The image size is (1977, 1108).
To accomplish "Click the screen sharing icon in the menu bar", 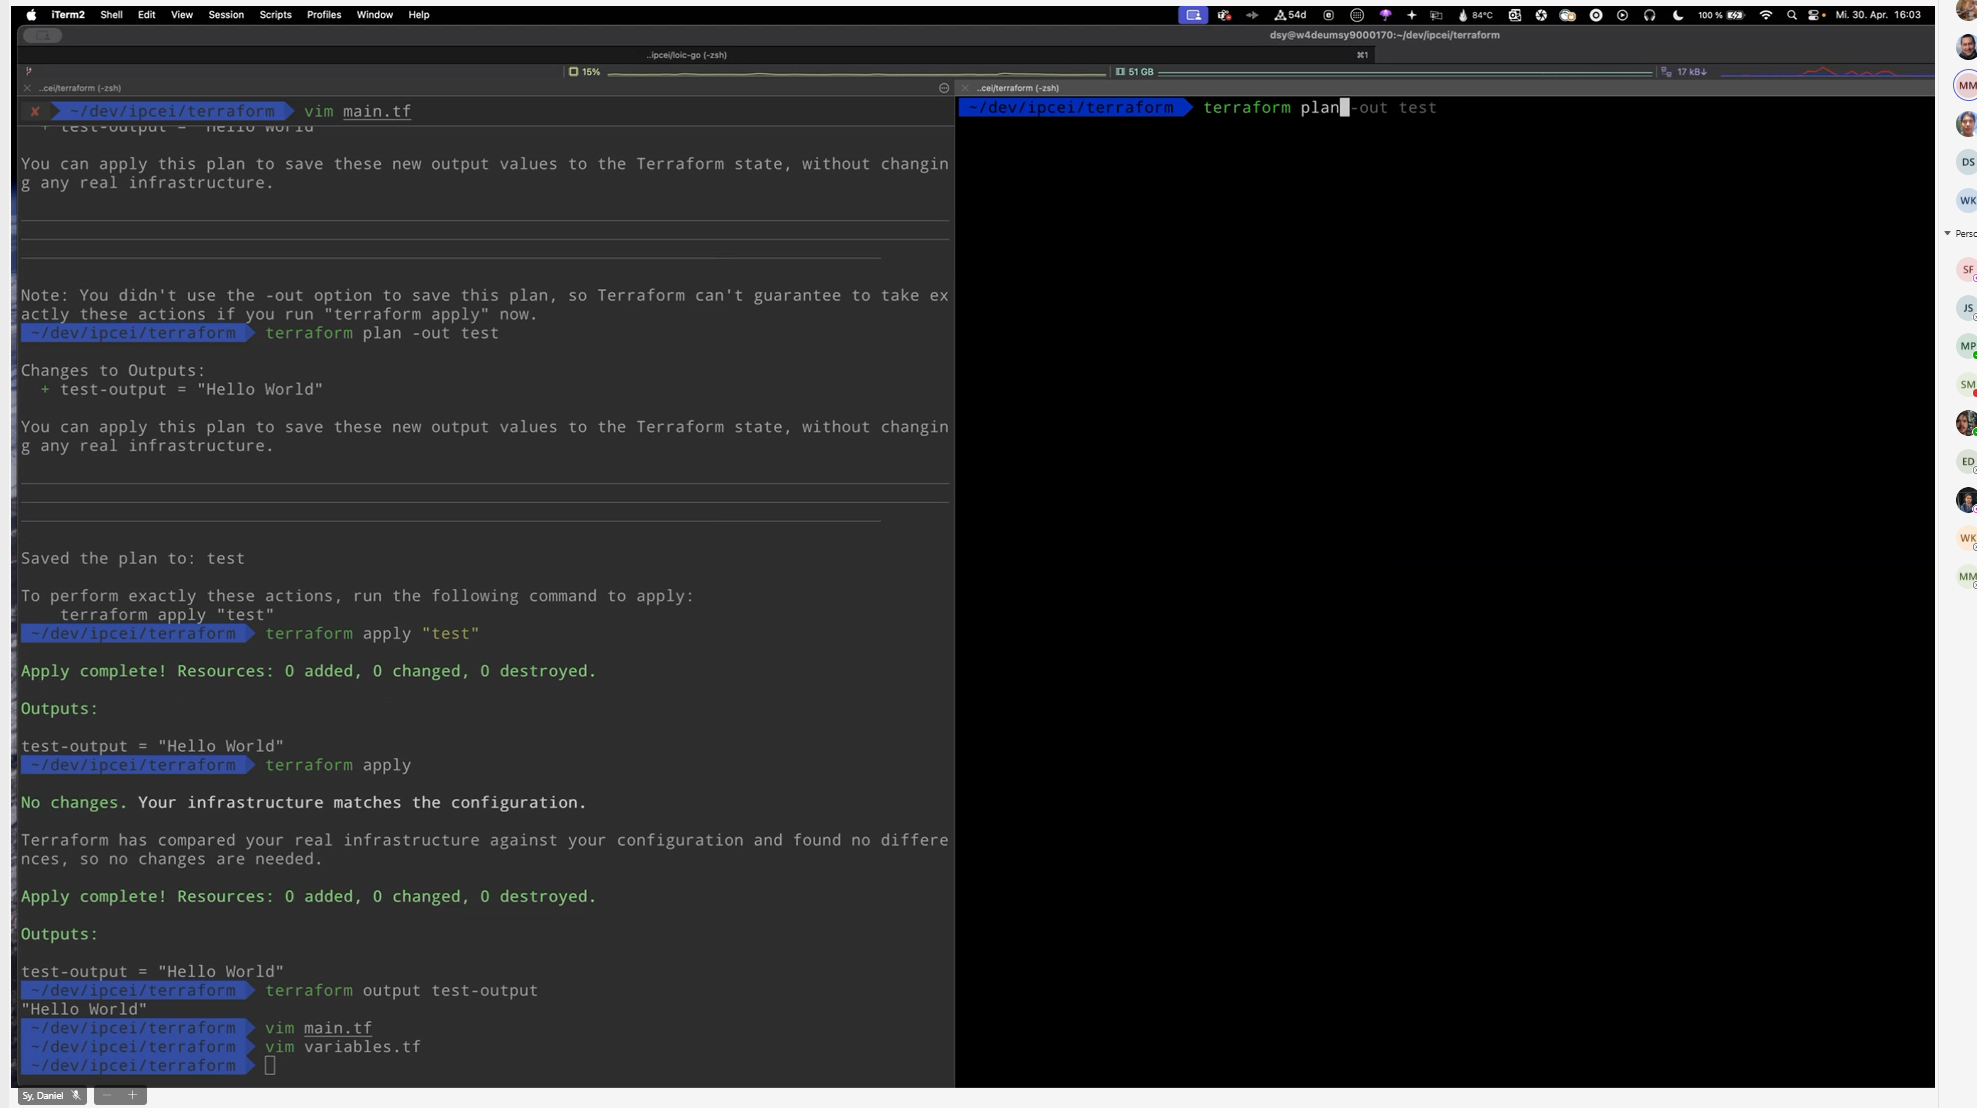I will pyautogui.click(x=1193, y=15).
